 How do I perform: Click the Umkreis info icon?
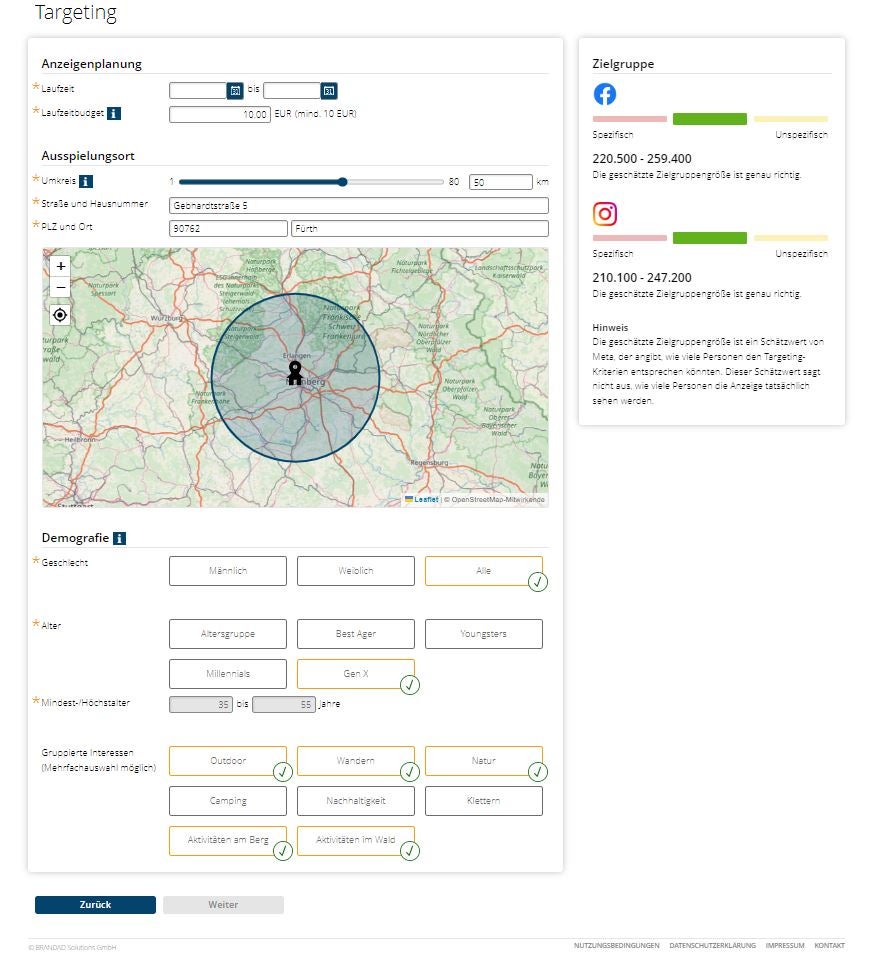(86, 181)
